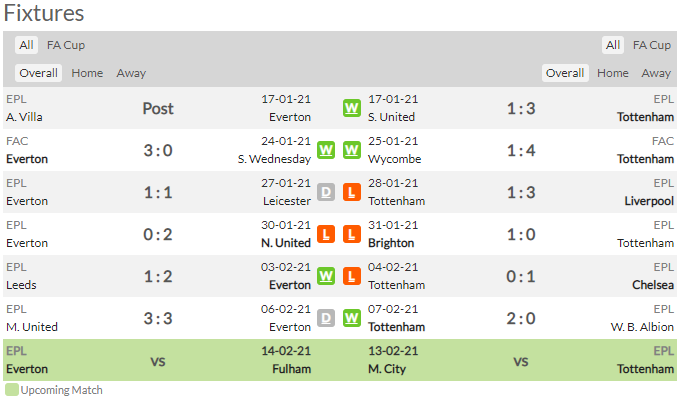Click the D badge beside Leicester
Image resolution: width=681 pixels, height=400 pixels.
point(326,192)
